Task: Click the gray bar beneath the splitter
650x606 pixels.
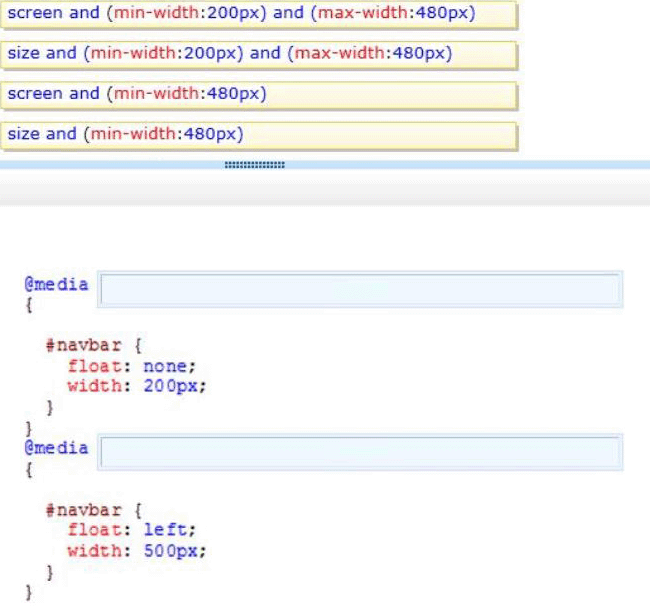Action: tap(325, 190)
